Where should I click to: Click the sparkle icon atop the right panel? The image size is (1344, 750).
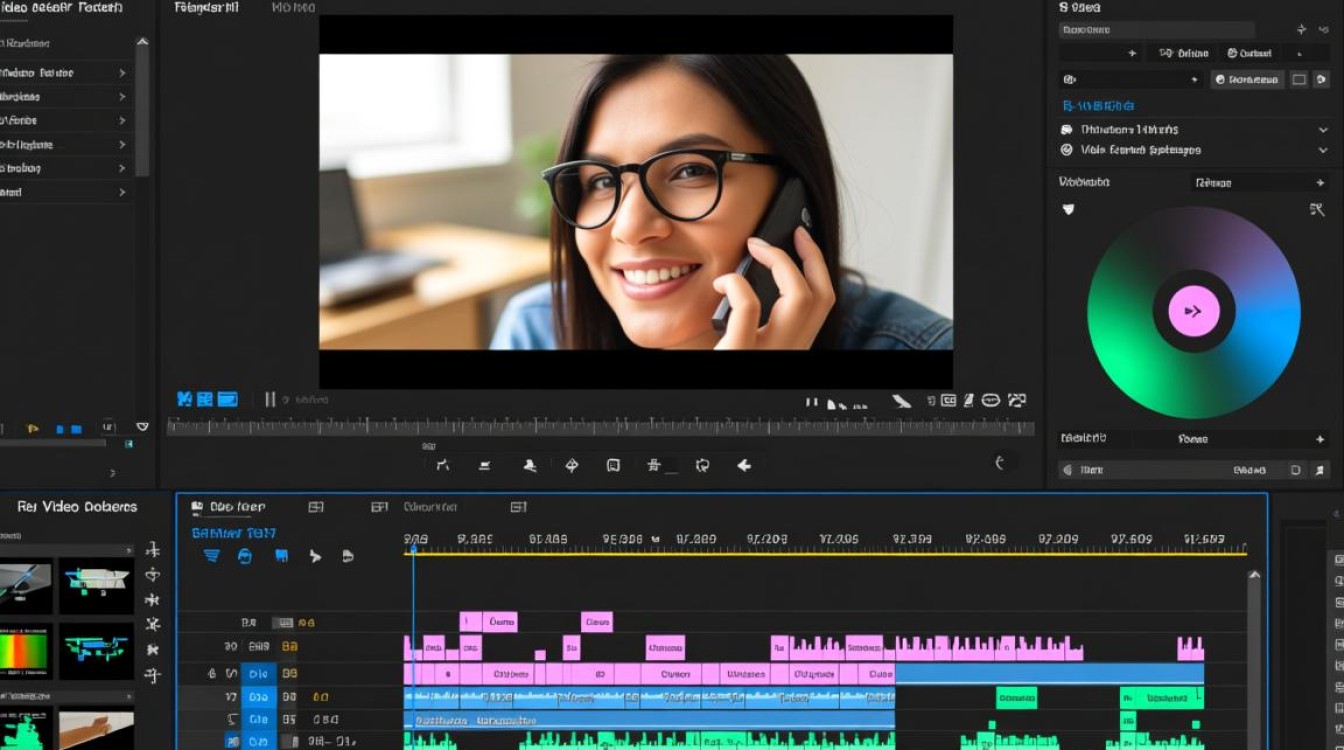(x=1302, y=30)
